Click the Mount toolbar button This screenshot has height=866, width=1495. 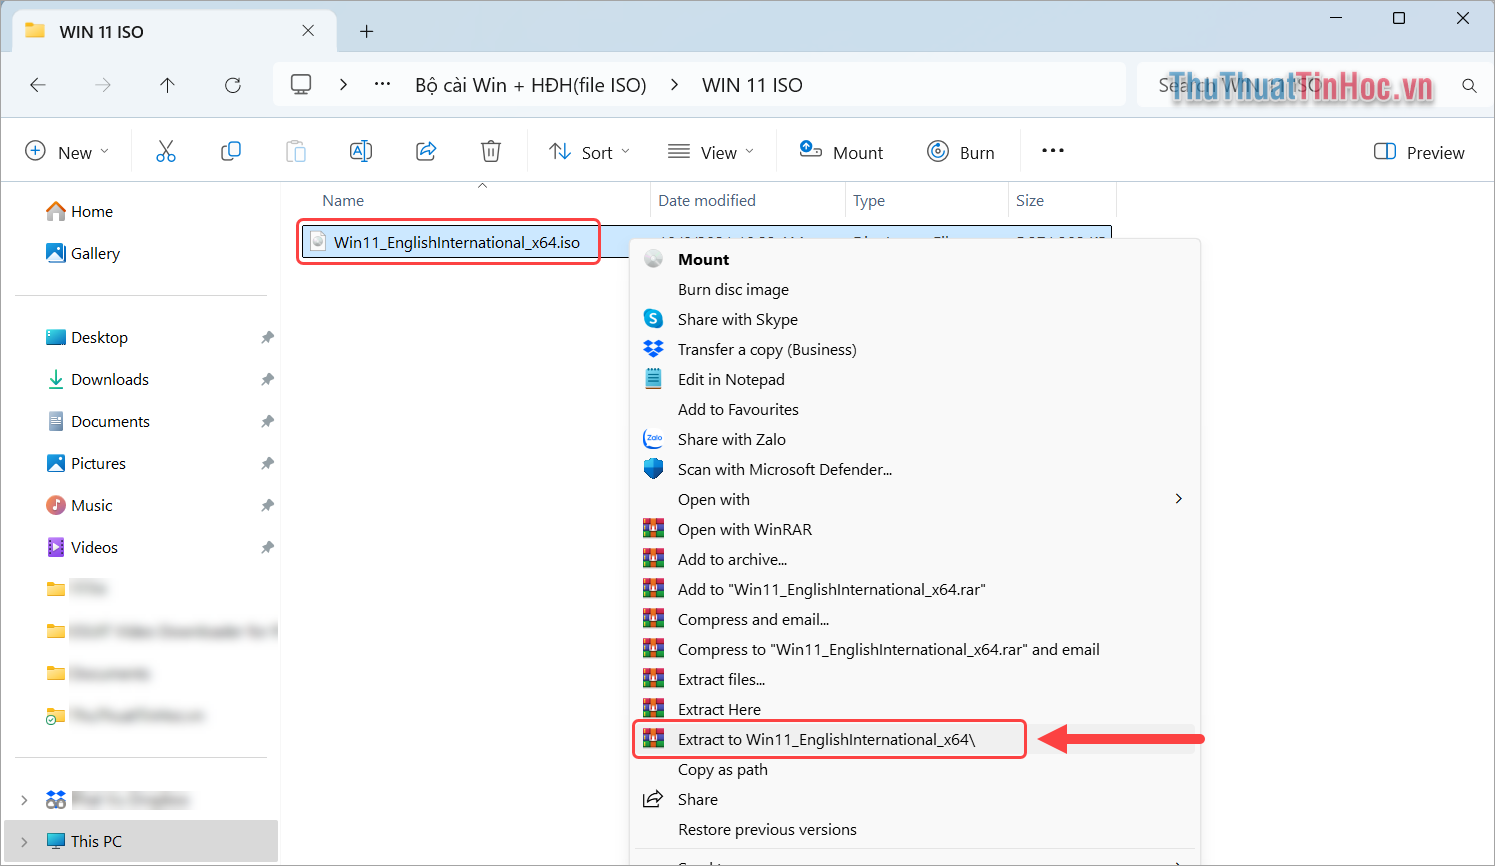[x=841, y=152]
